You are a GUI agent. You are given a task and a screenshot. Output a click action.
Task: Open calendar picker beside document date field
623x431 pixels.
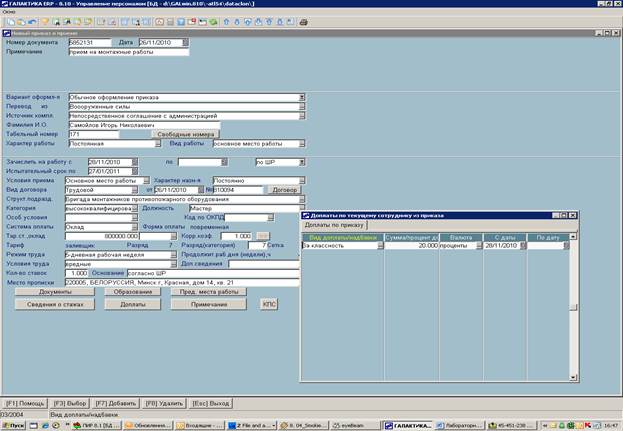(186, 42)
